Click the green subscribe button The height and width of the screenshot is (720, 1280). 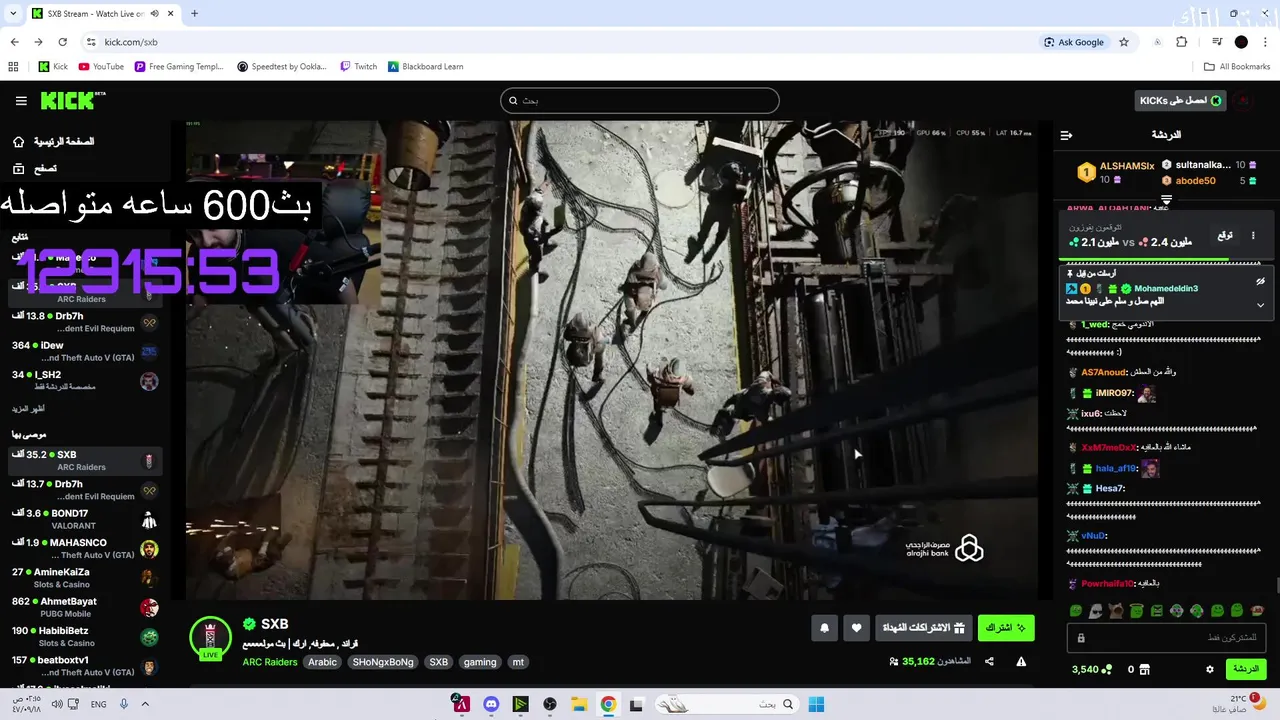click(x=1006, y=628)
